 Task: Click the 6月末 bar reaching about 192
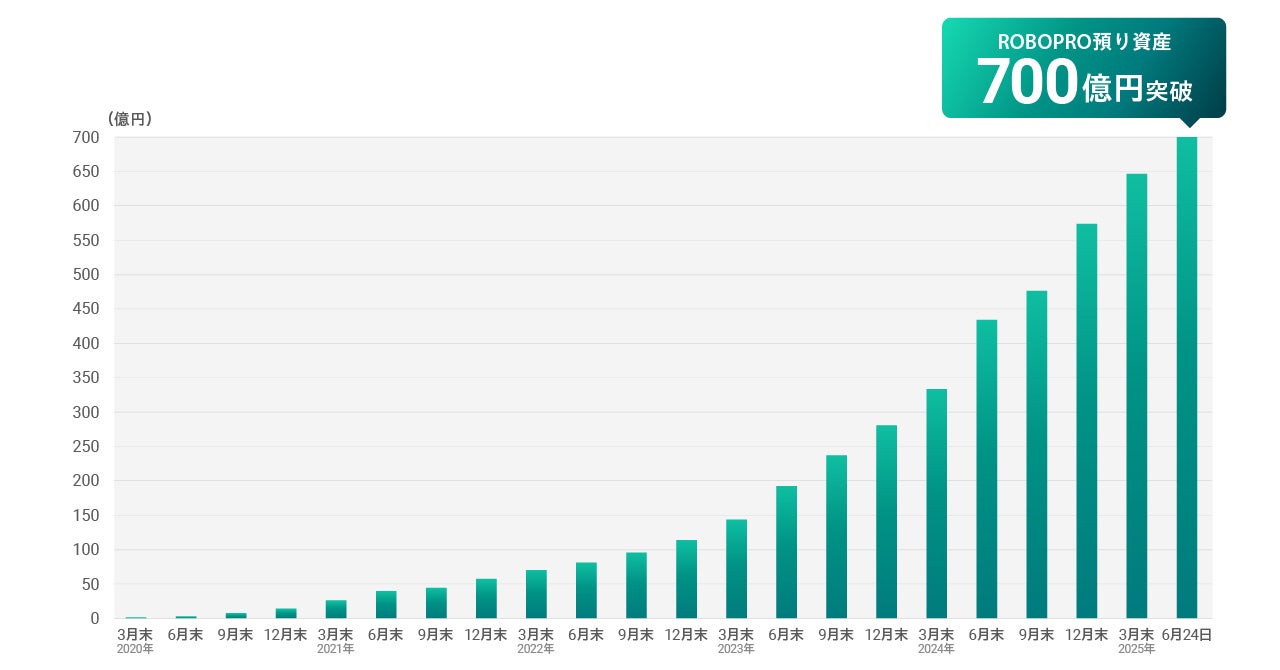(x=786, y=552)
